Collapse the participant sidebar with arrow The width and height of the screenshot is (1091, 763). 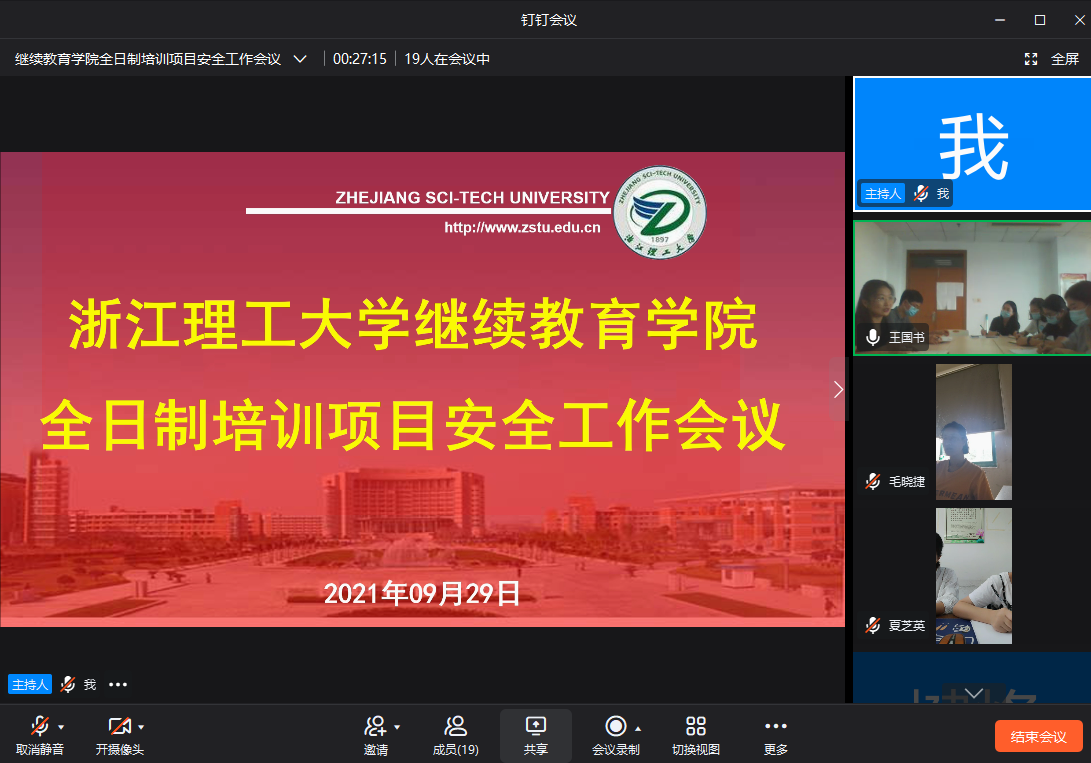coord(838,390)
